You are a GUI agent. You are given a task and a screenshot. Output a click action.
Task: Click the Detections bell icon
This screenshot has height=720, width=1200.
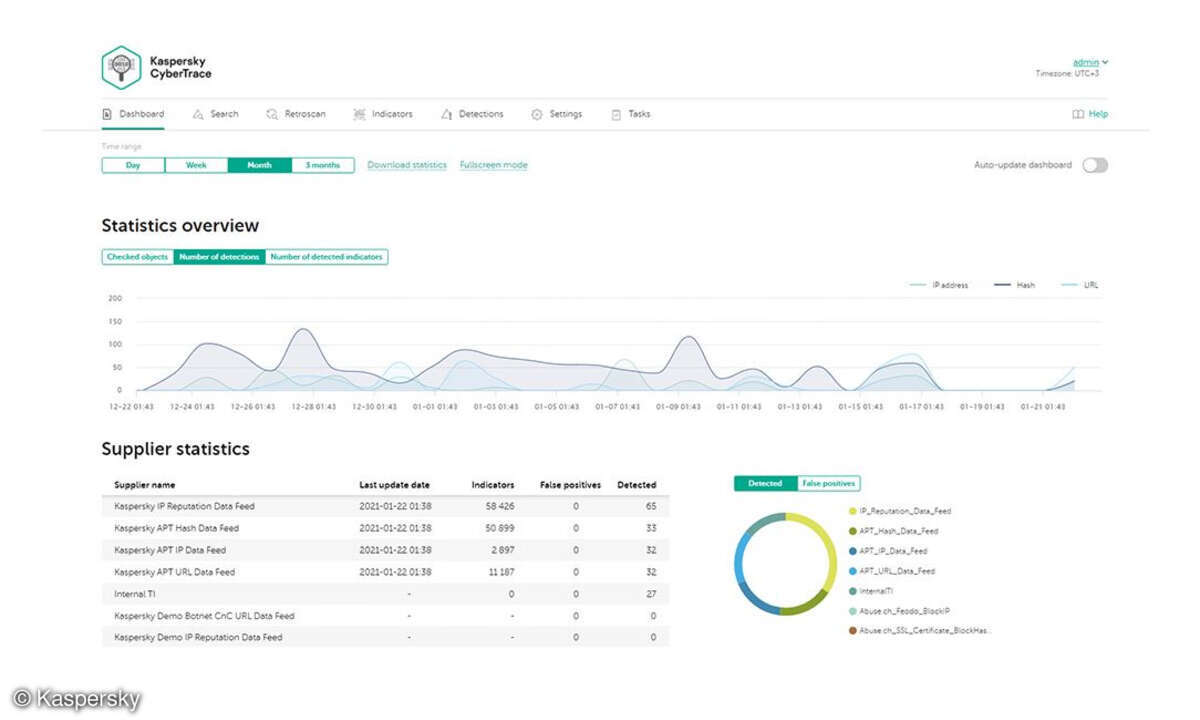pyautogui.click(x=446, y=114)
